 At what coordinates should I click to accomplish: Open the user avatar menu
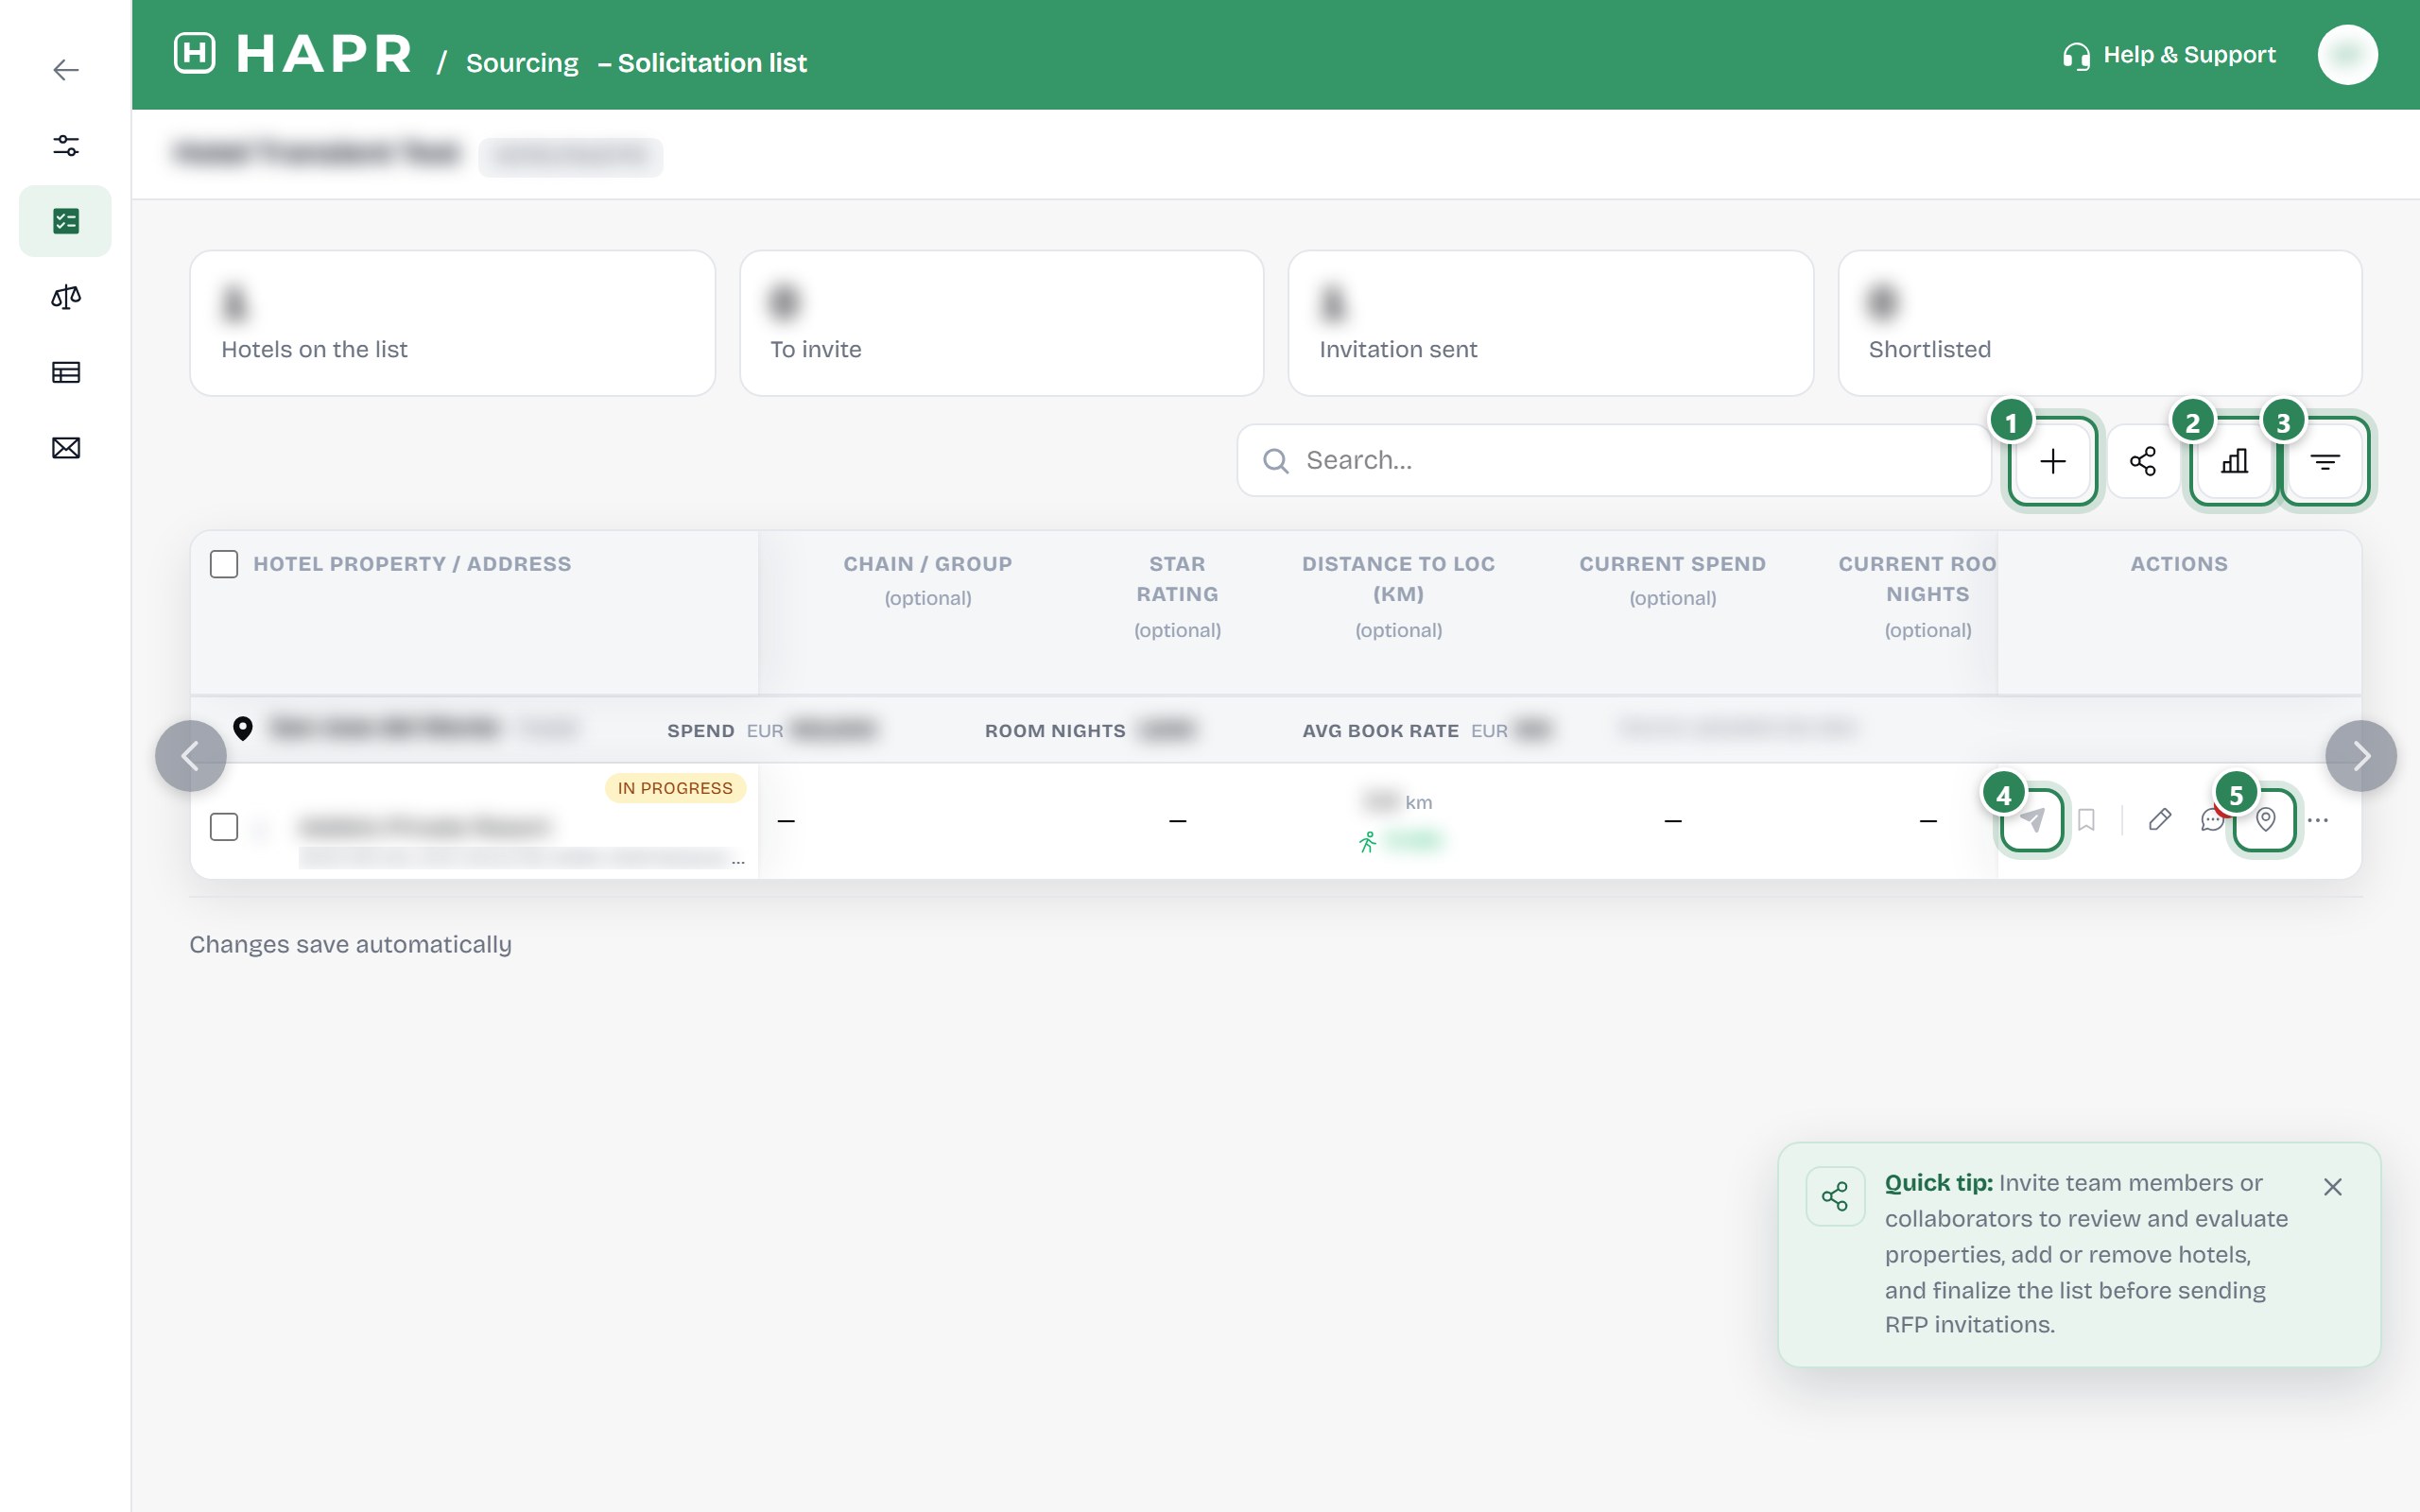point(2347,55)
